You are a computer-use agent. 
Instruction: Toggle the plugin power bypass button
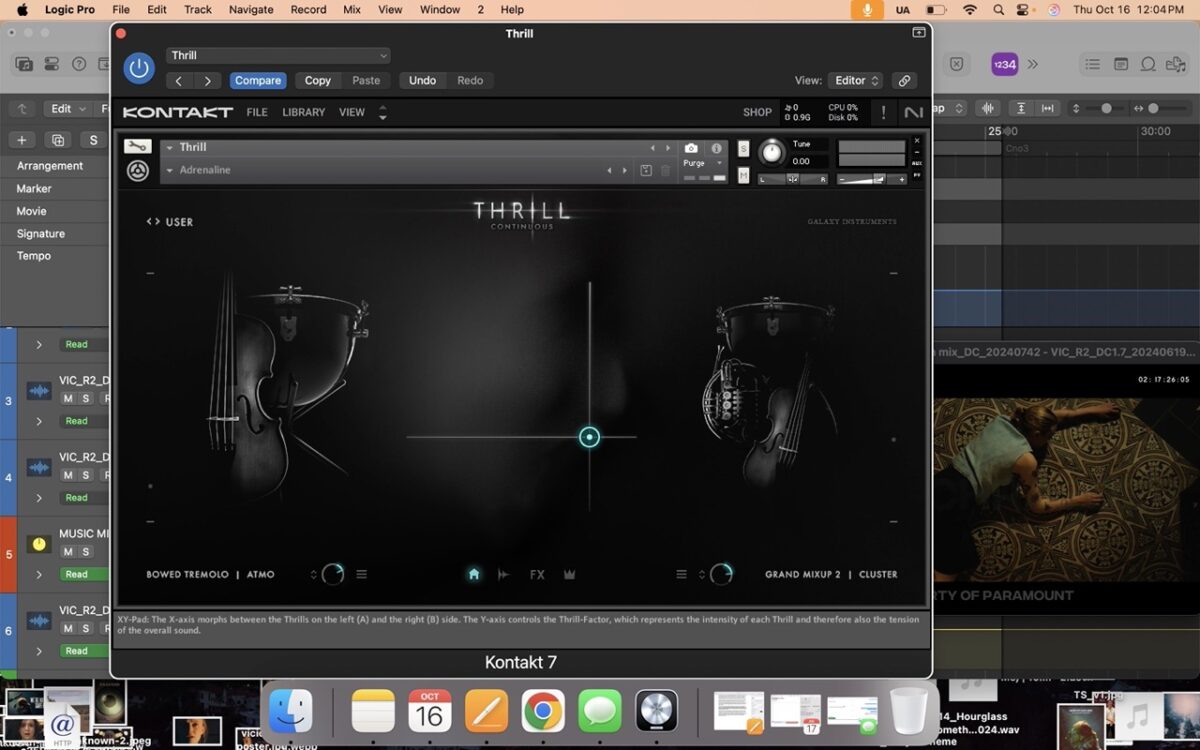click(139, 68)
